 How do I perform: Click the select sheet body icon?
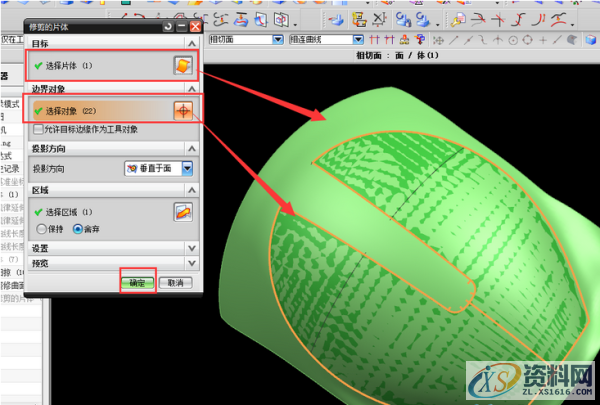tap(182, 65)
